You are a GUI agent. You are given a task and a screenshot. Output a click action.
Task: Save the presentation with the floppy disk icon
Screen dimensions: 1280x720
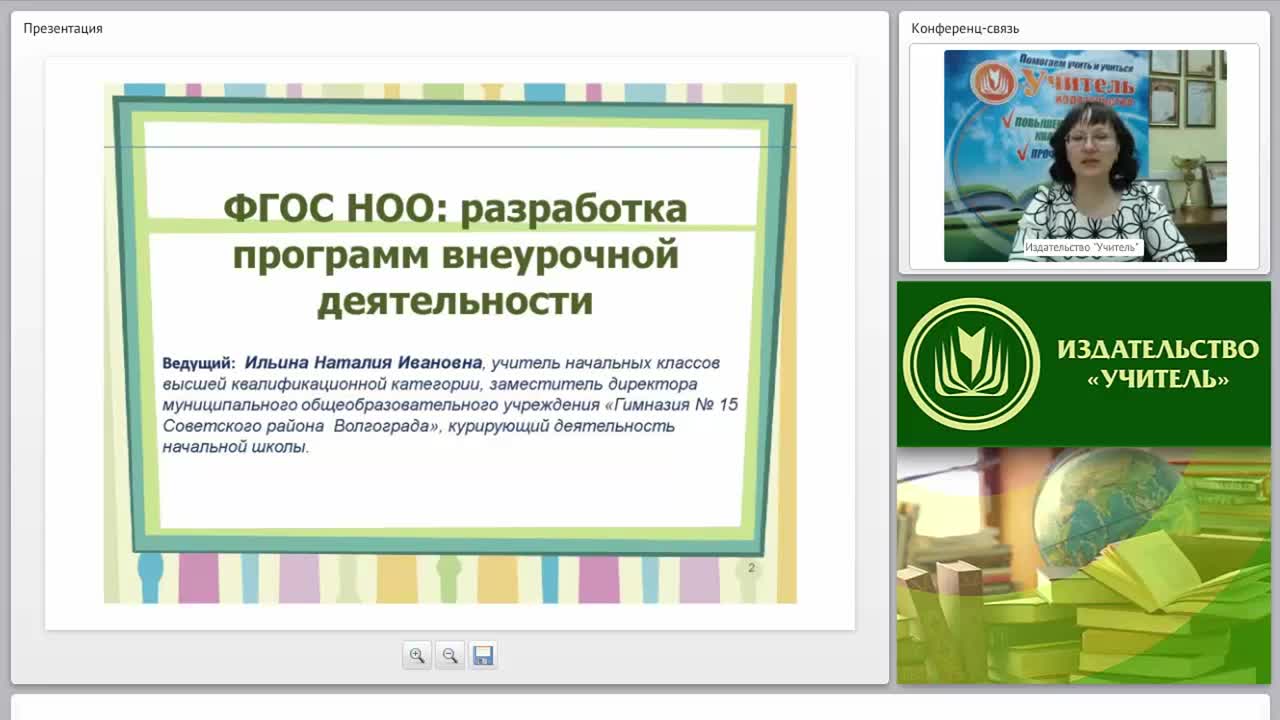tap(483, 656)
